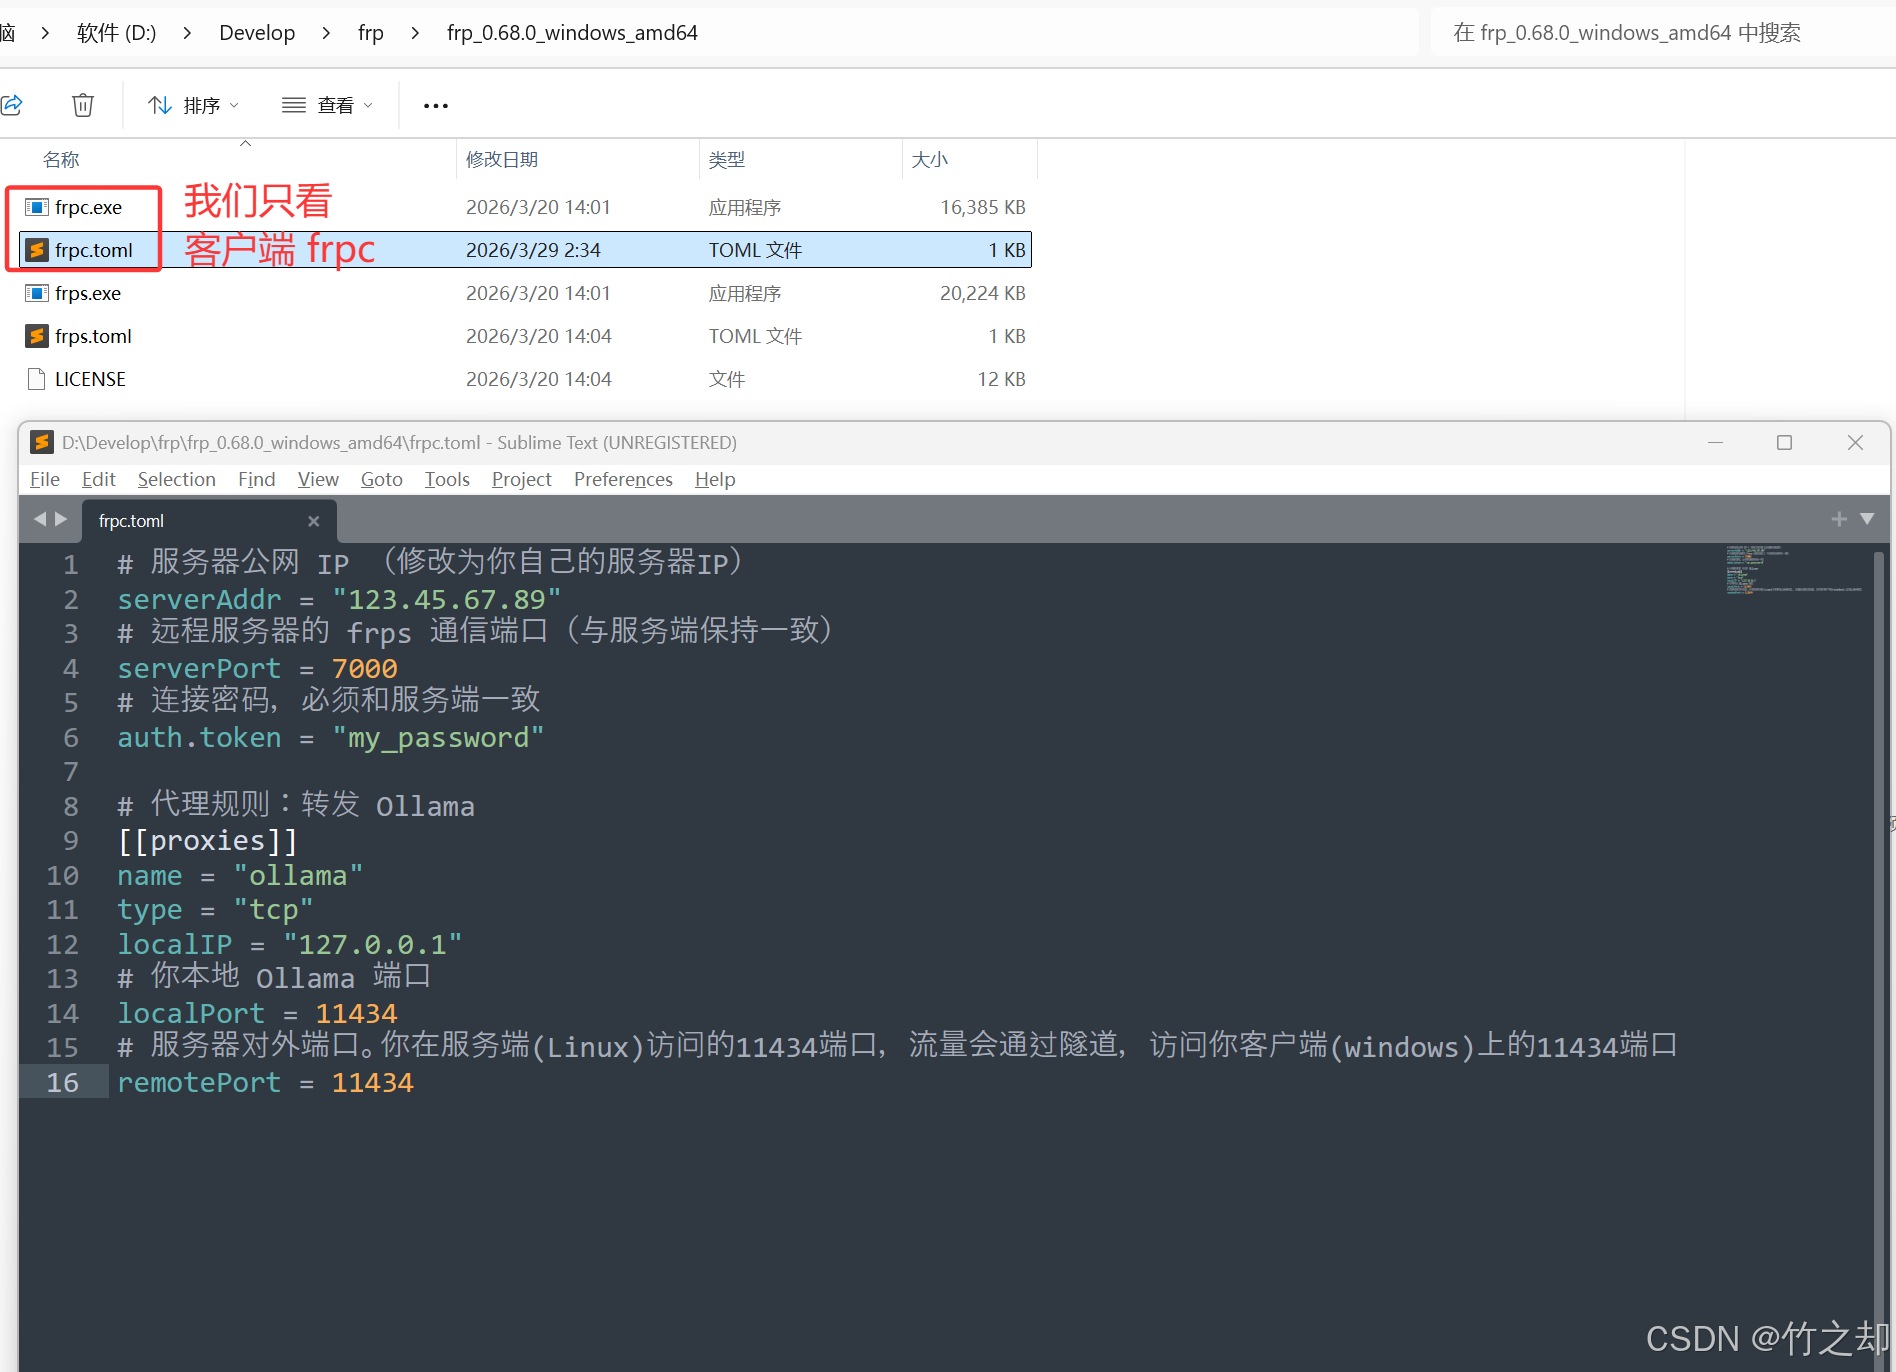The image size is (1896, 1372).
Task: Sort by 类型 column header
Action: 727,160
